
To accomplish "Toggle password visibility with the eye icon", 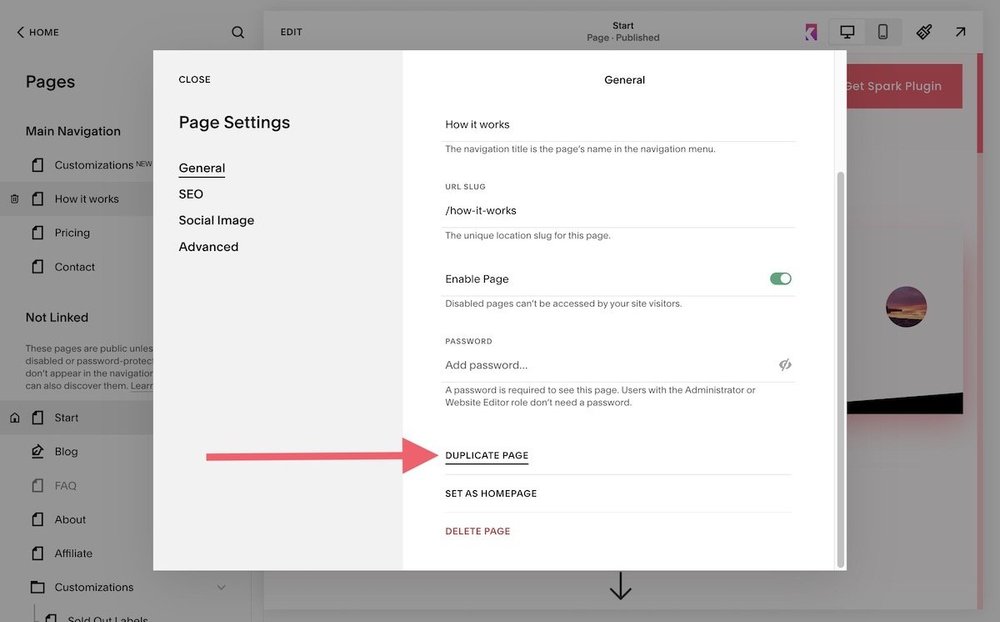I will [x=785, y=364].
